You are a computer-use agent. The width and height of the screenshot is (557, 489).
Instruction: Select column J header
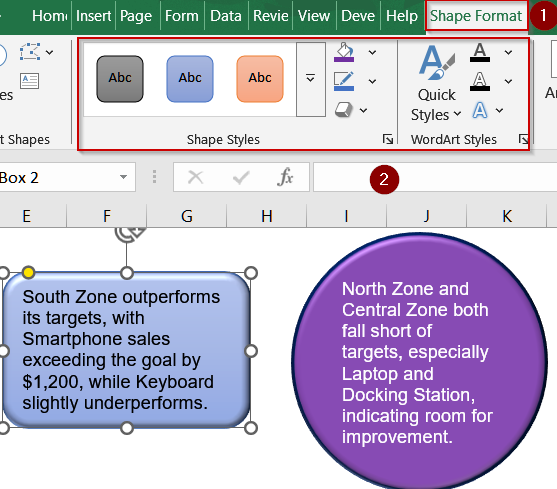(x=426, y=216)
